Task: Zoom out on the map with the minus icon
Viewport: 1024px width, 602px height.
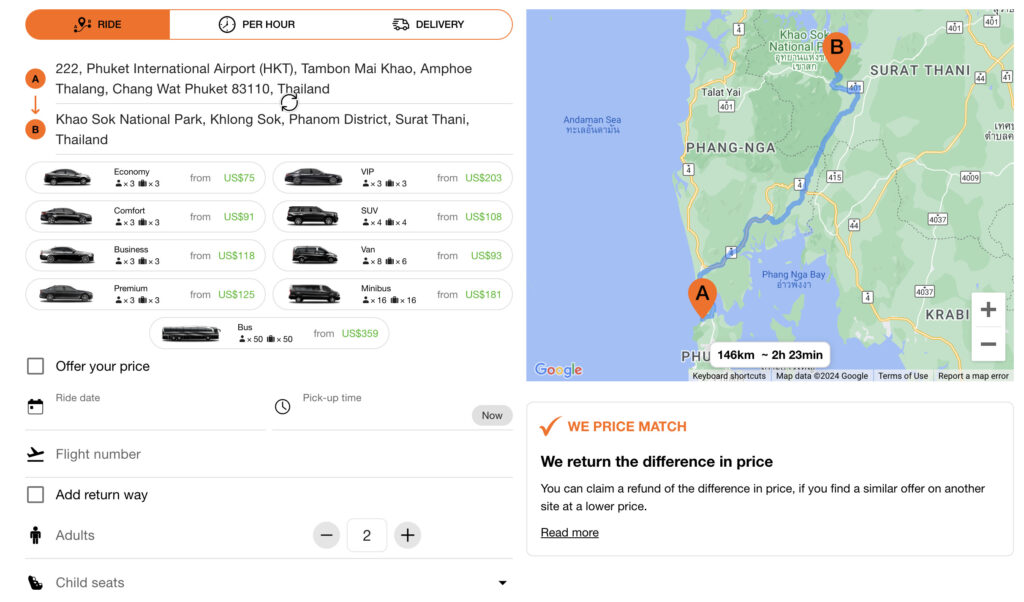Action: click(988, 344)
